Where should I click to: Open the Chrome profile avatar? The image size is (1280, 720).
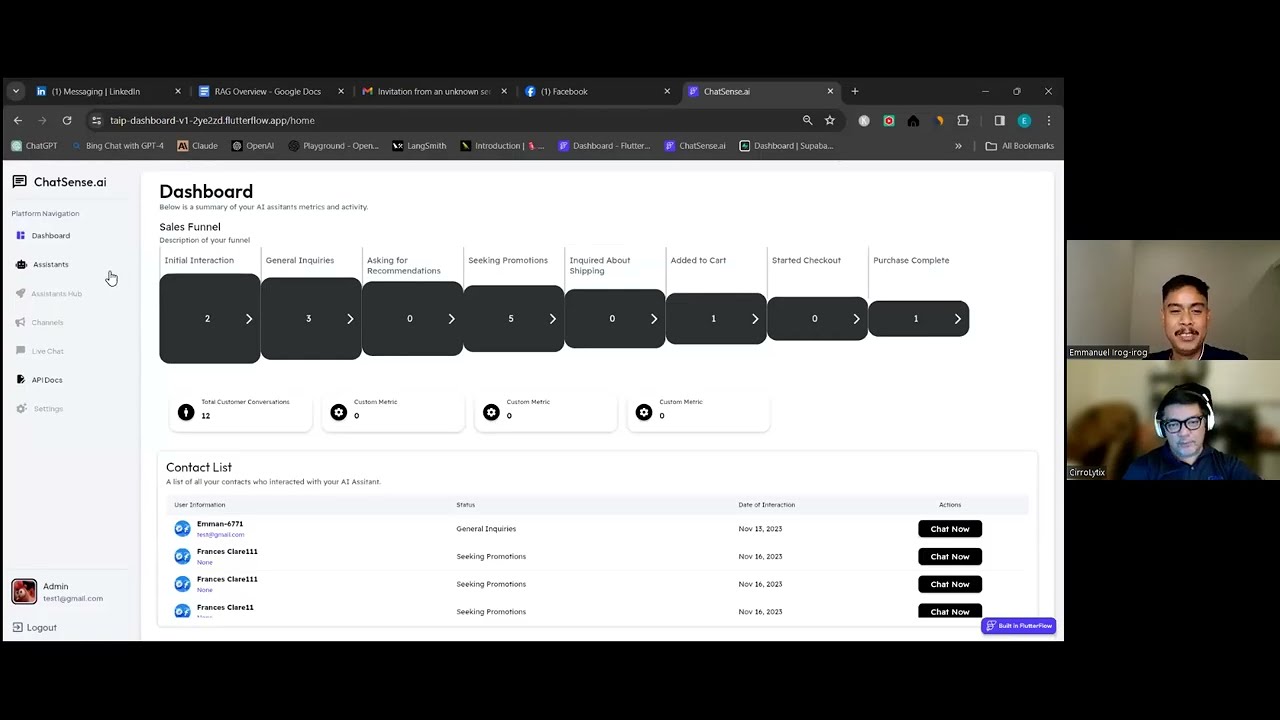[x=1024, y=120]
